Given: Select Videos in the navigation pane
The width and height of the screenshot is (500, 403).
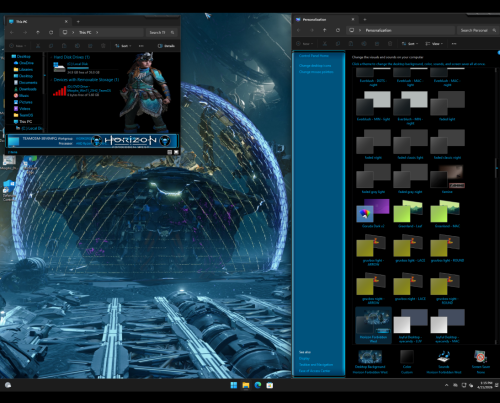Looking at the screenshot, I should pyautogui.click(x=22, y=108).
